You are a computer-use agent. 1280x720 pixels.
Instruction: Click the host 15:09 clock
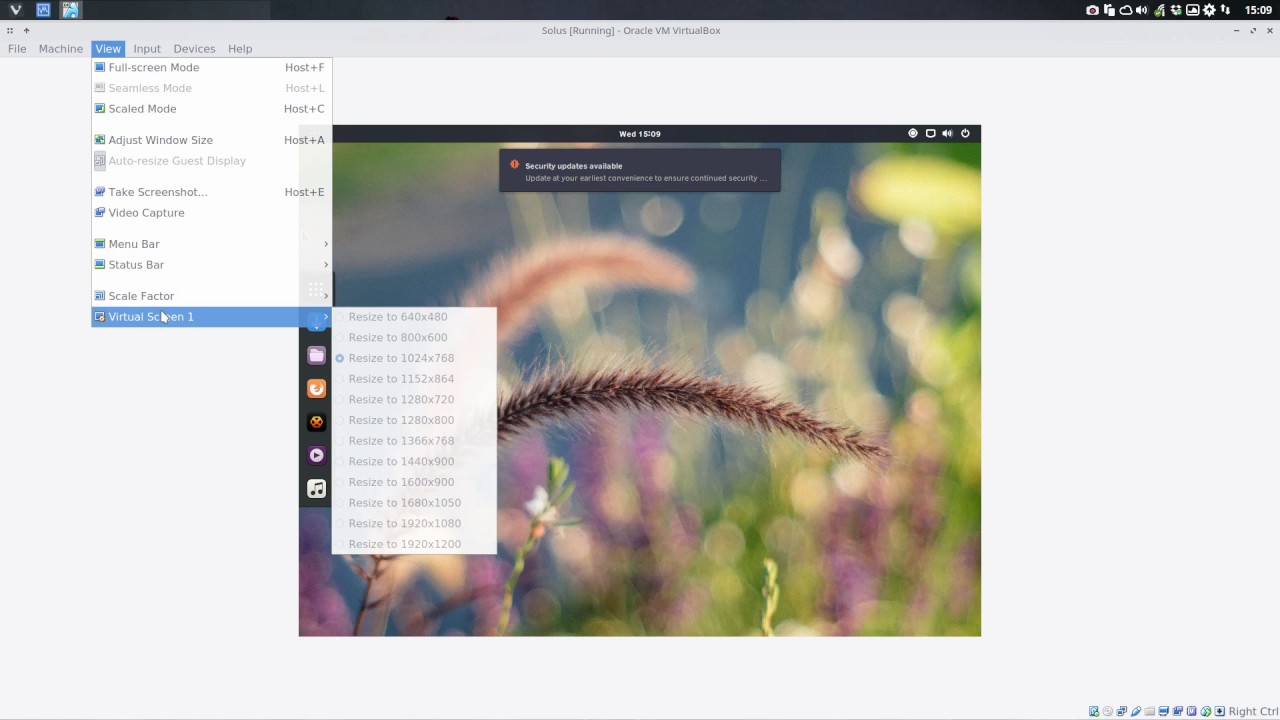(1258, 10)
